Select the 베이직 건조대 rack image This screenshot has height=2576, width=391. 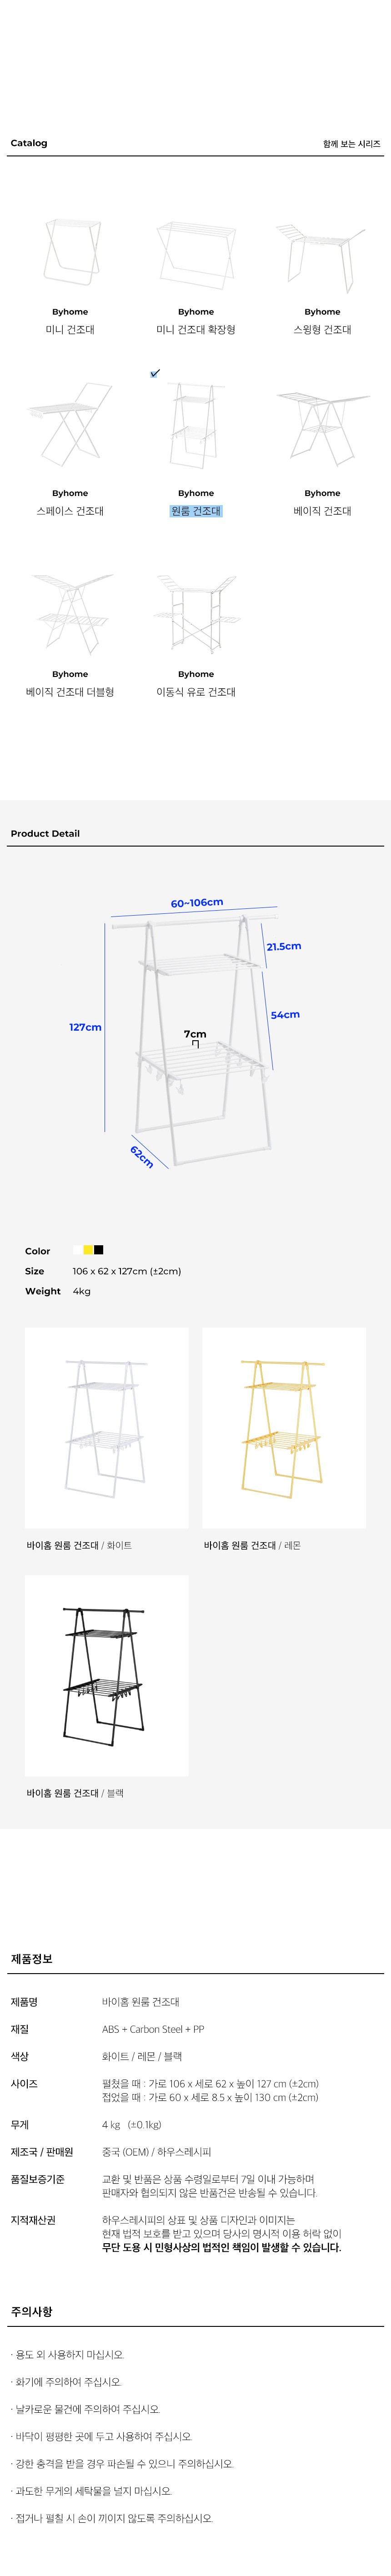click(x=322, y=427)
